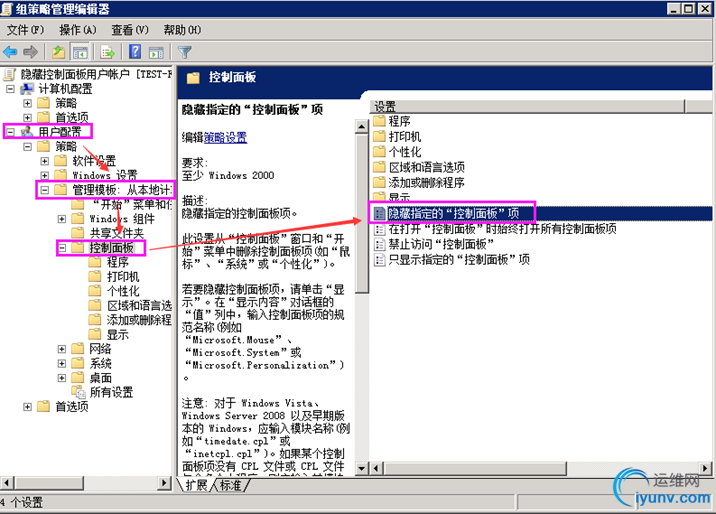Click description pane scroll down arrow

[x=362, y=468]
